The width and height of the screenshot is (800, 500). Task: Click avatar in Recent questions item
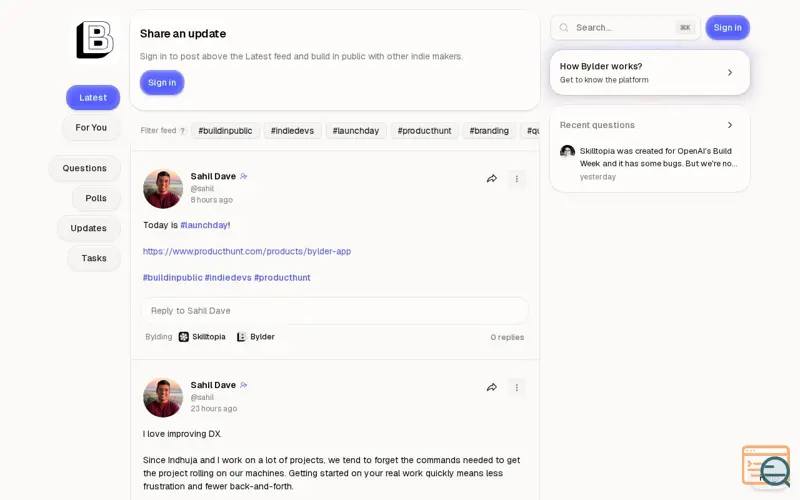pos(567,152)
